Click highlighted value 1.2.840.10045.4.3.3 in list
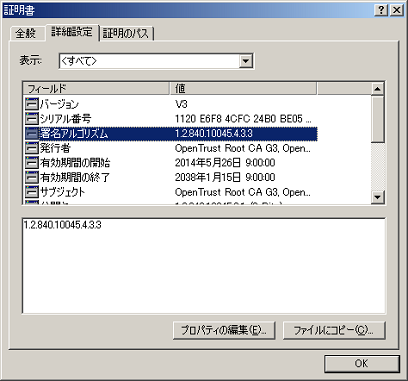 click(x=214, y=134)
